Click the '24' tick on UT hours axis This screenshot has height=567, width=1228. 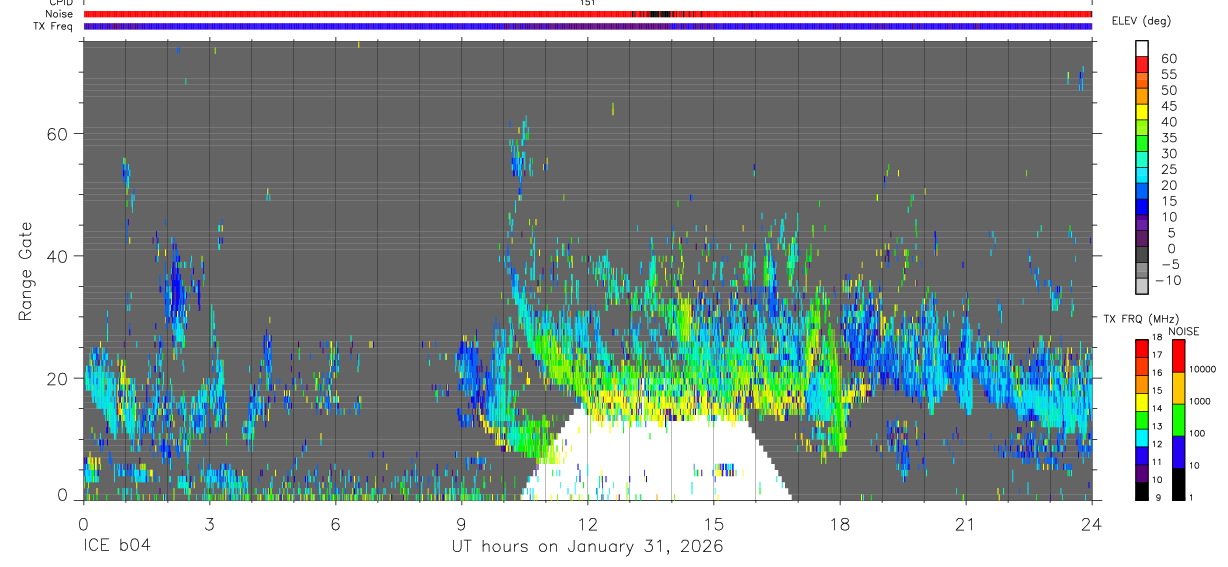pos(1092,522)
